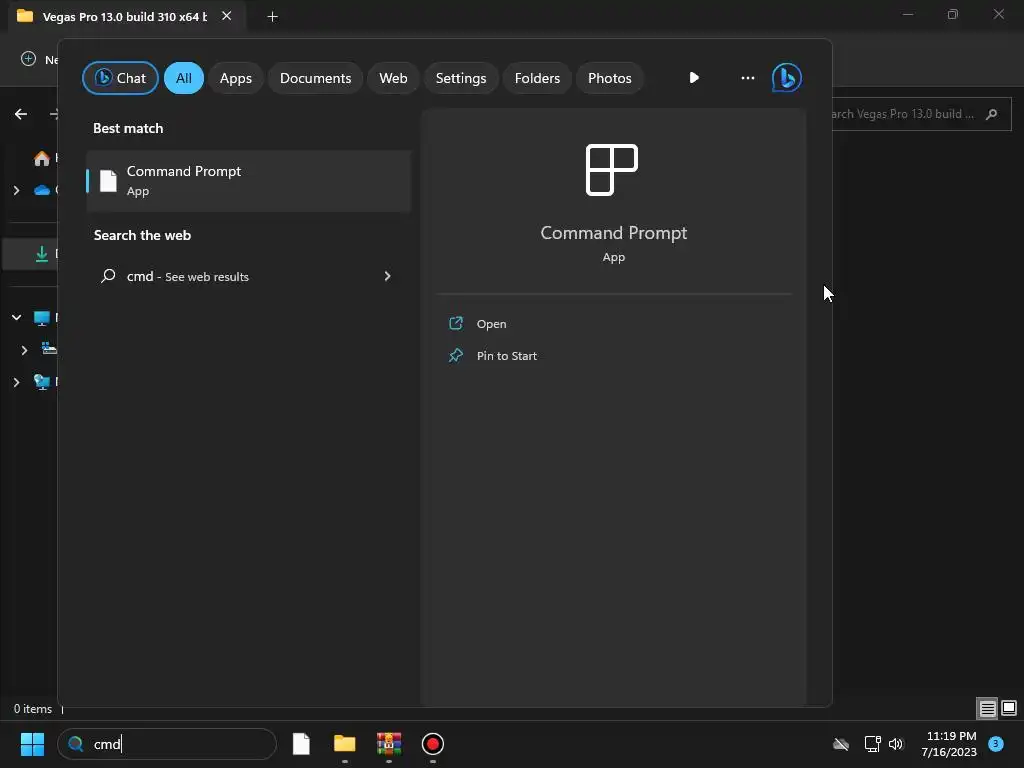Switch to the Photos filter tab
The height and width of the screenshot is (768, 1024).
click(x=609, y=78)
